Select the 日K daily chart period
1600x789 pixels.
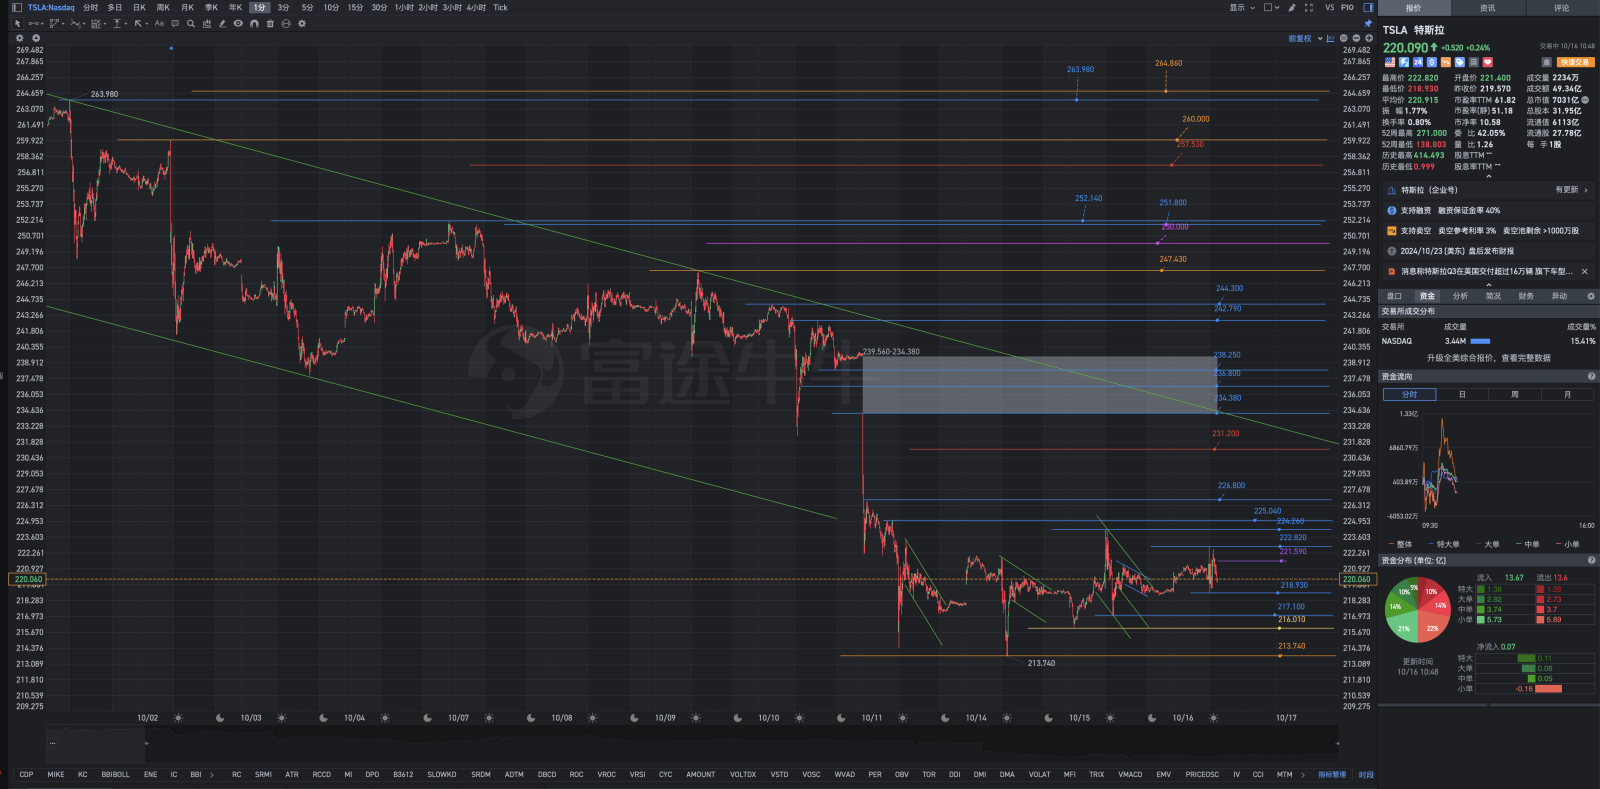tap(139, 7)
